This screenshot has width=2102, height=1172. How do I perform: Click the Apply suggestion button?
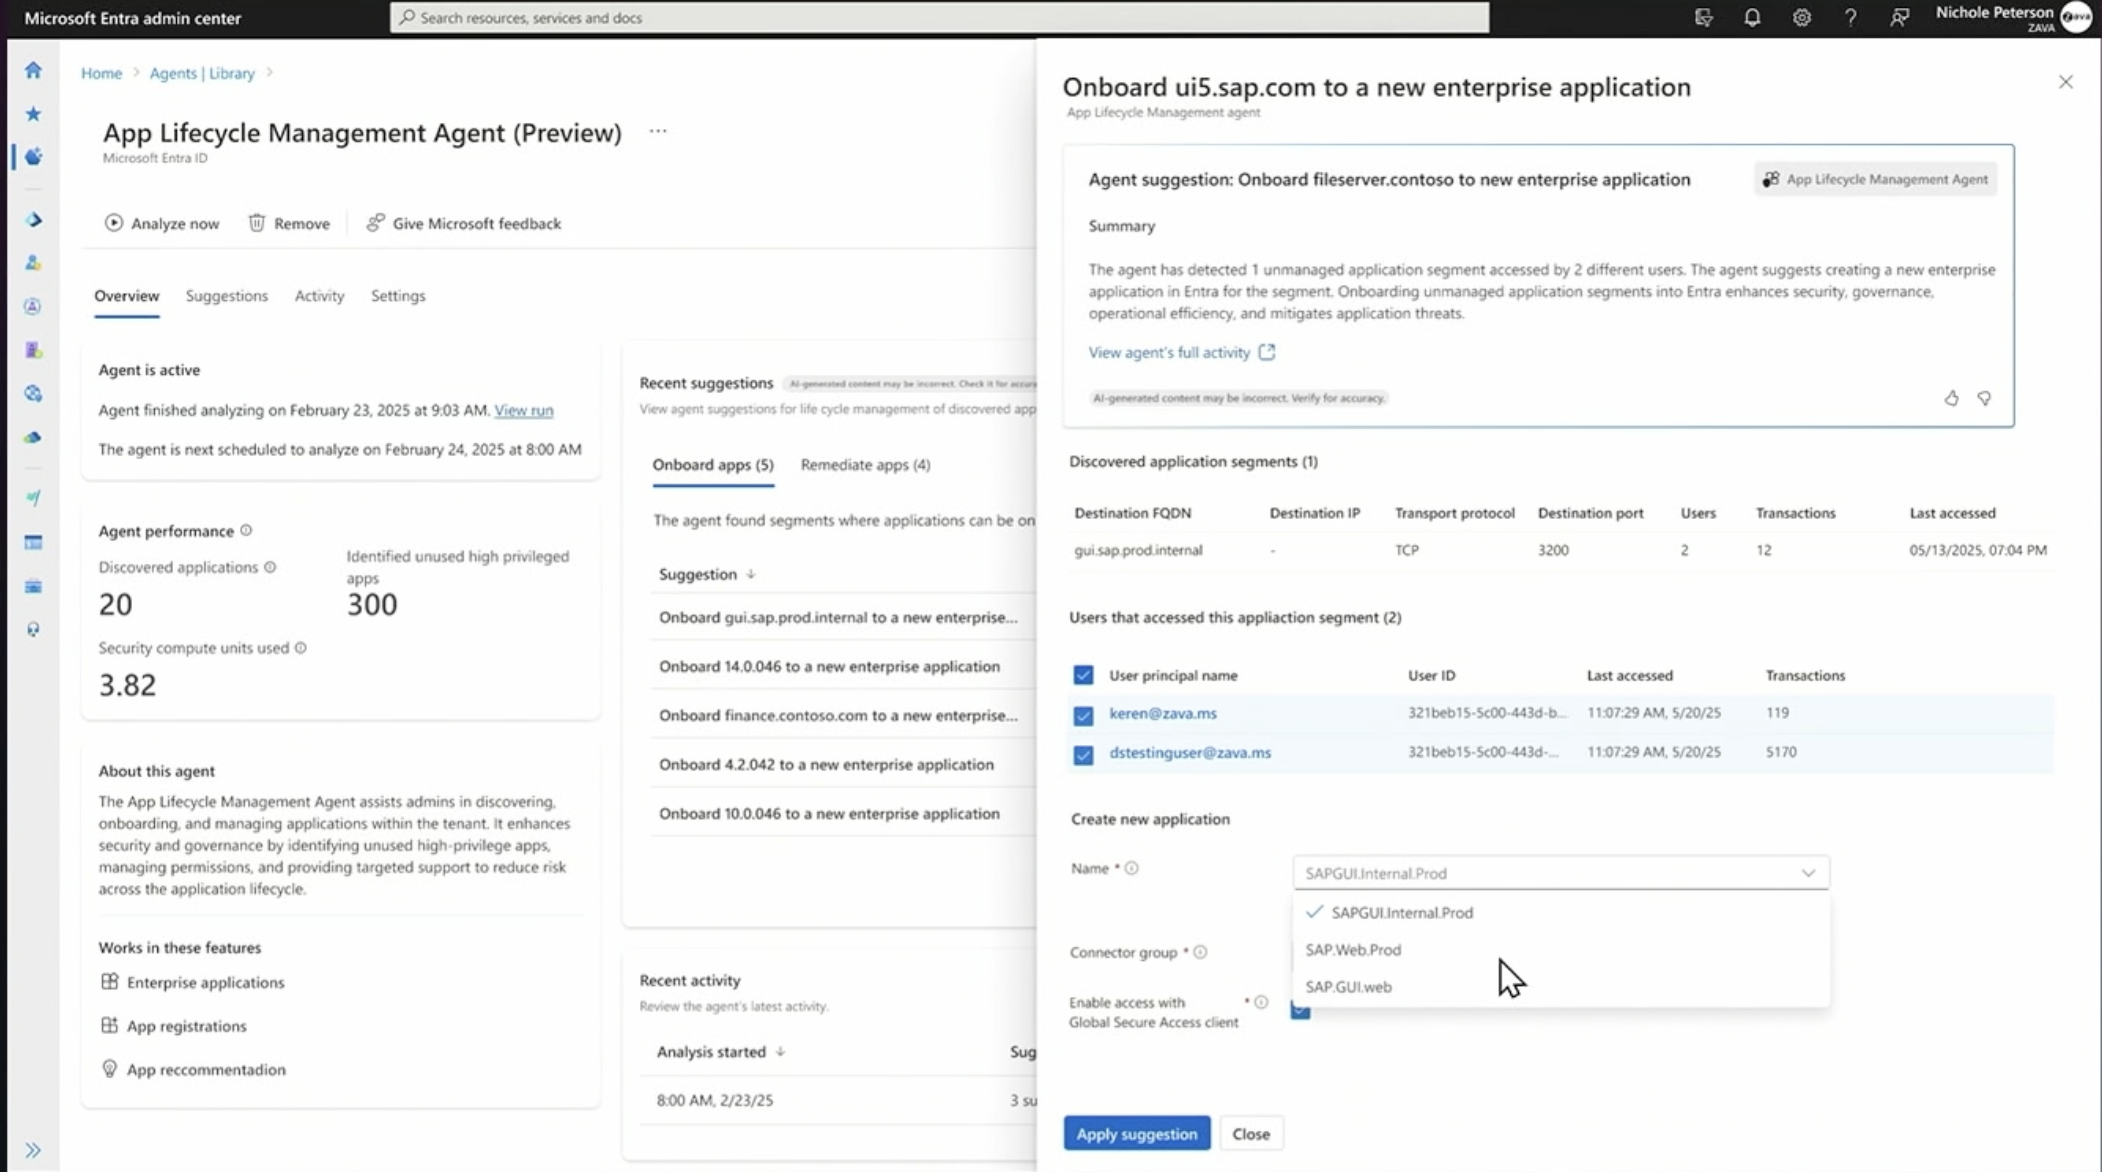1136,1134
